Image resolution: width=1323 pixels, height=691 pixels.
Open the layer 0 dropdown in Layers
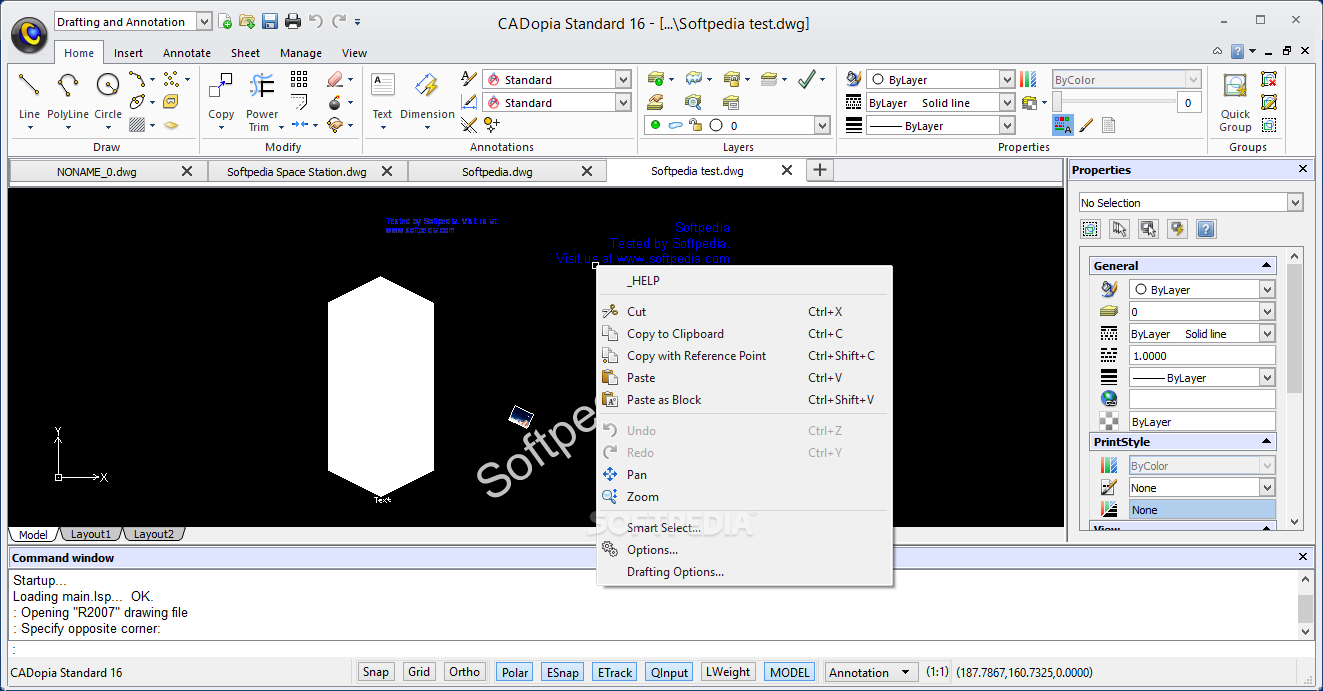(822, 125)
